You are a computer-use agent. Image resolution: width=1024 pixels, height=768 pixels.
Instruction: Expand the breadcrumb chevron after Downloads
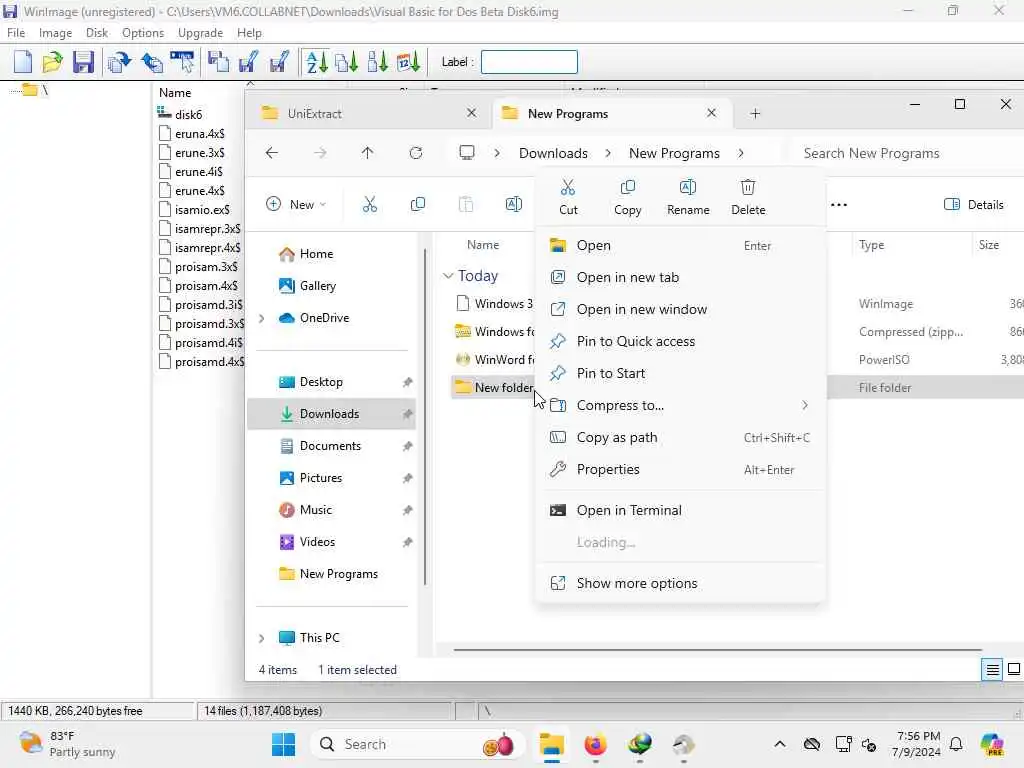pyautogui.click(x=608, y=153)
